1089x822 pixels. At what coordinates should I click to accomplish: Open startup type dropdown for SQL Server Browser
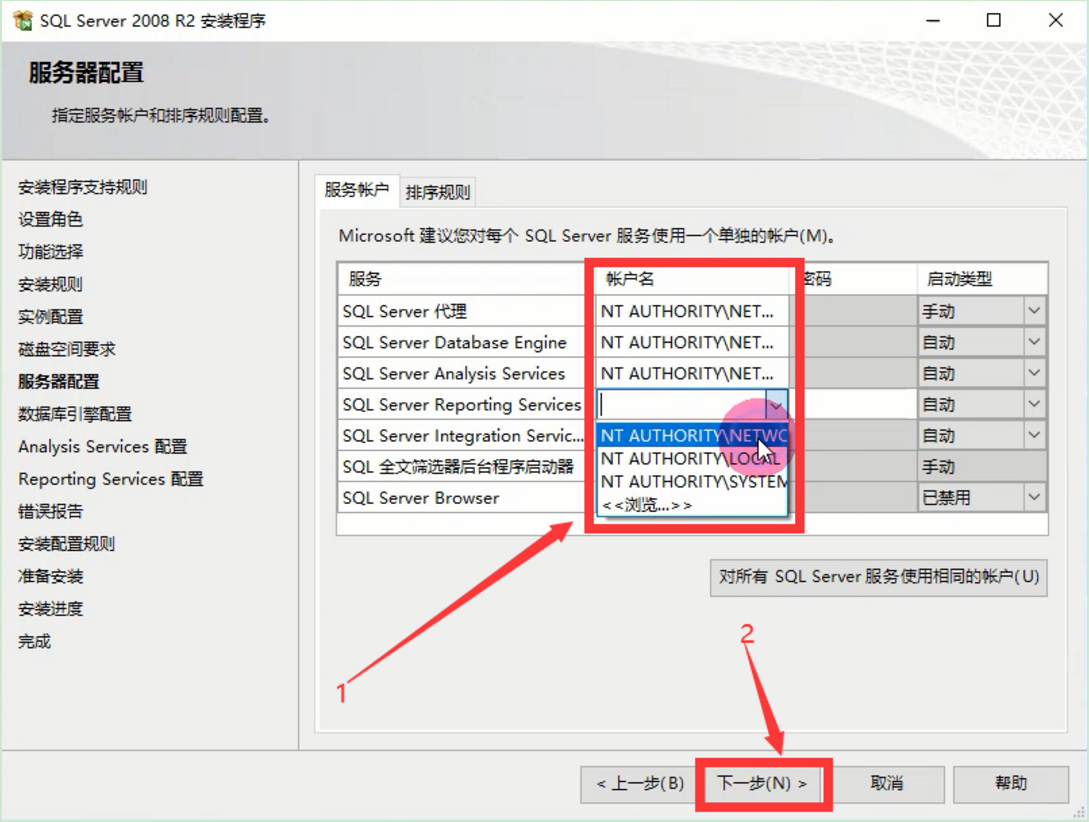1034,497
